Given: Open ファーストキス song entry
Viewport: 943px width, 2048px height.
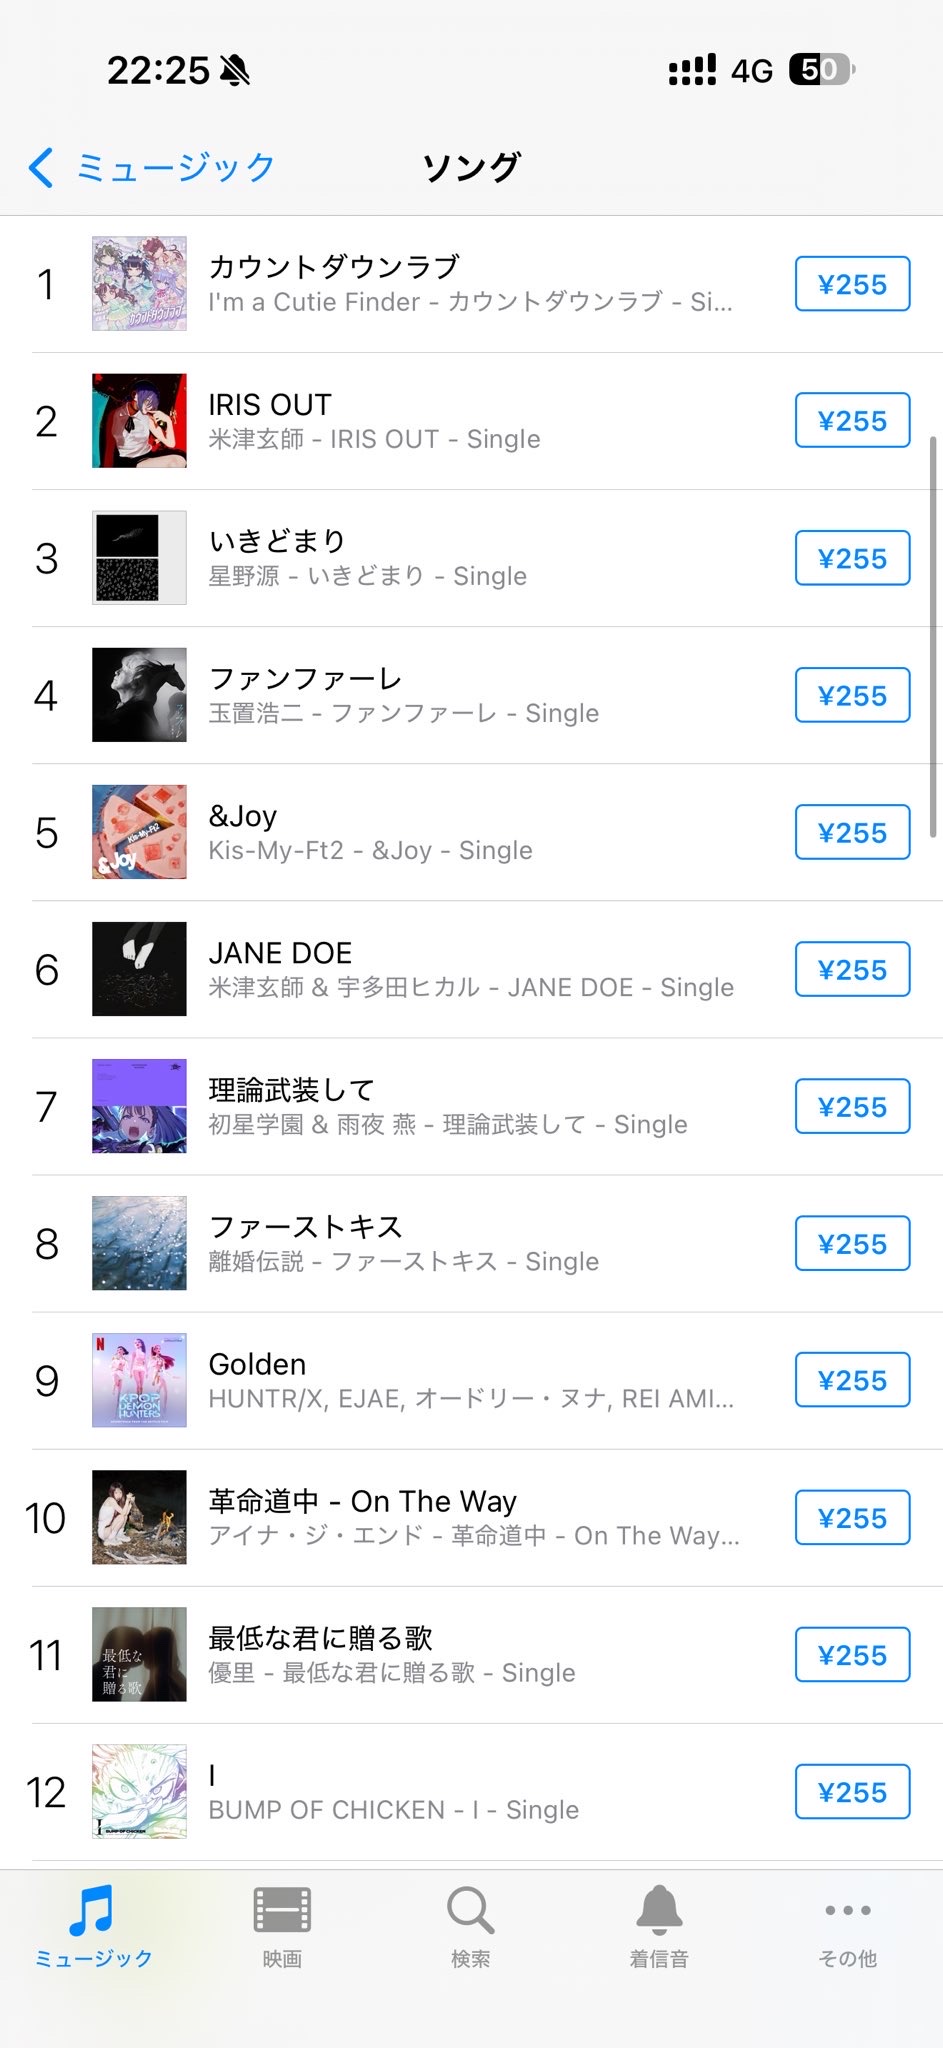Looking at the screenshot, I should click(x=305, y=1226).
